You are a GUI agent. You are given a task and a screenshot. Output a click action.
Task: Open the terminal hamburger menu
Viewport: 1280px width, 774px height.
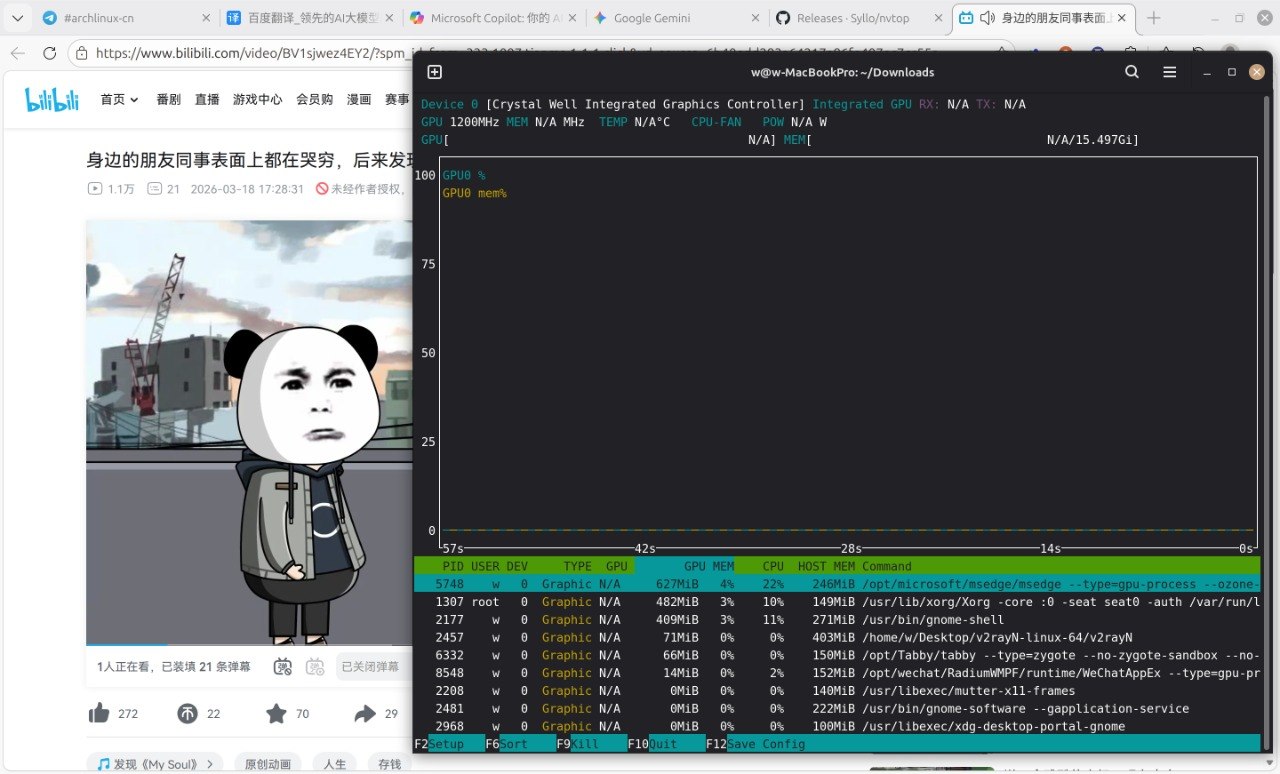[1169, 72]
